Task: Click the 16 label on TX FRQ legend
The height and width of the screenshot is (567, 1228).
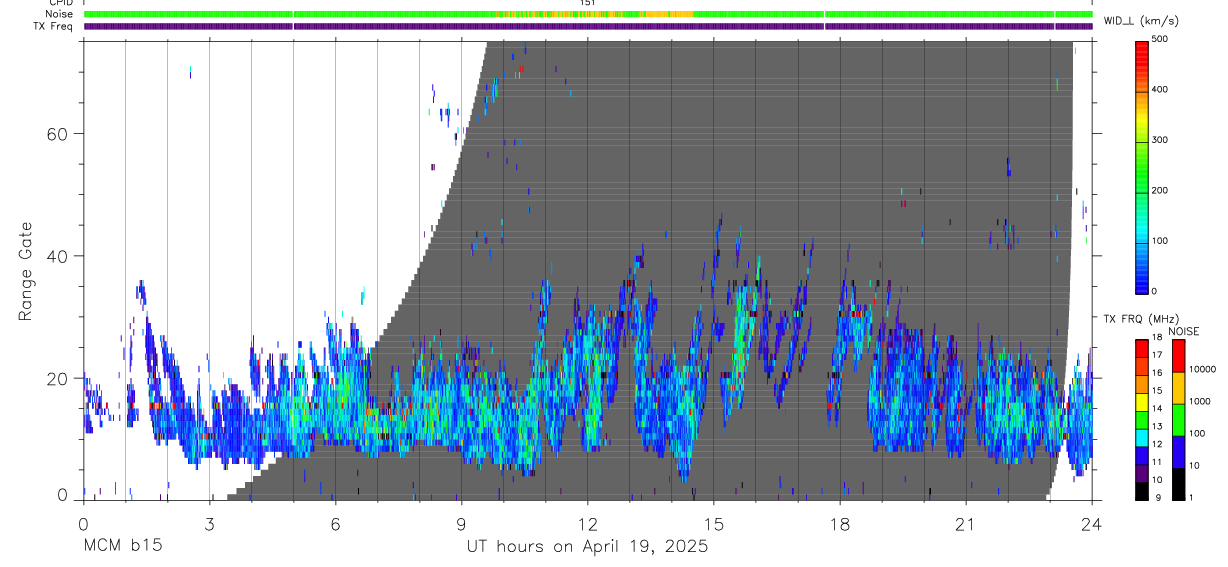Action: (x=1157, y=372)
